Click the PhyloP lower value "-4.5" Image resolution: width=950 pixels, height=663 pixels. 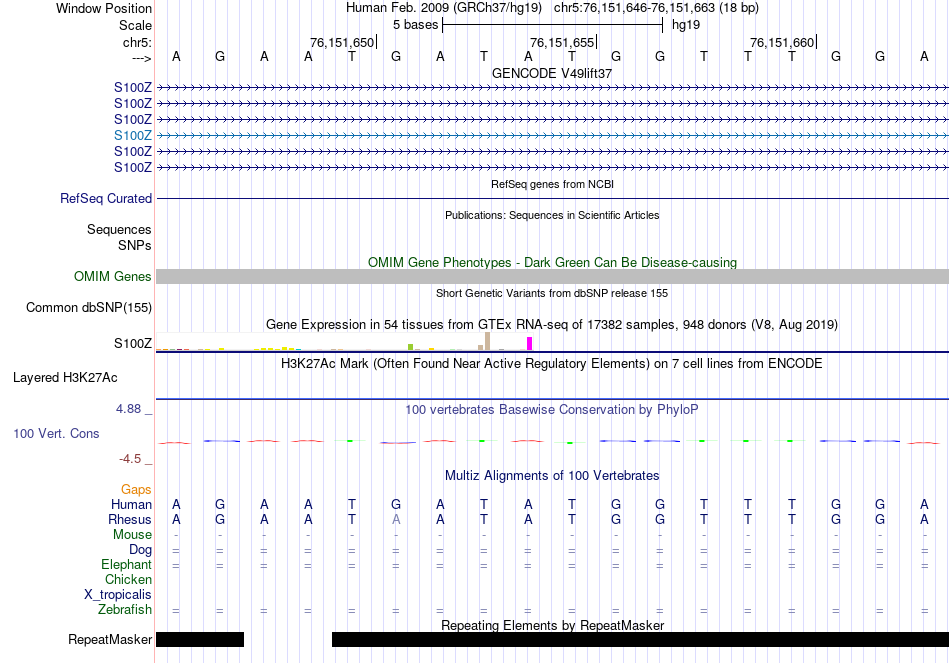[x=130, y=459]
